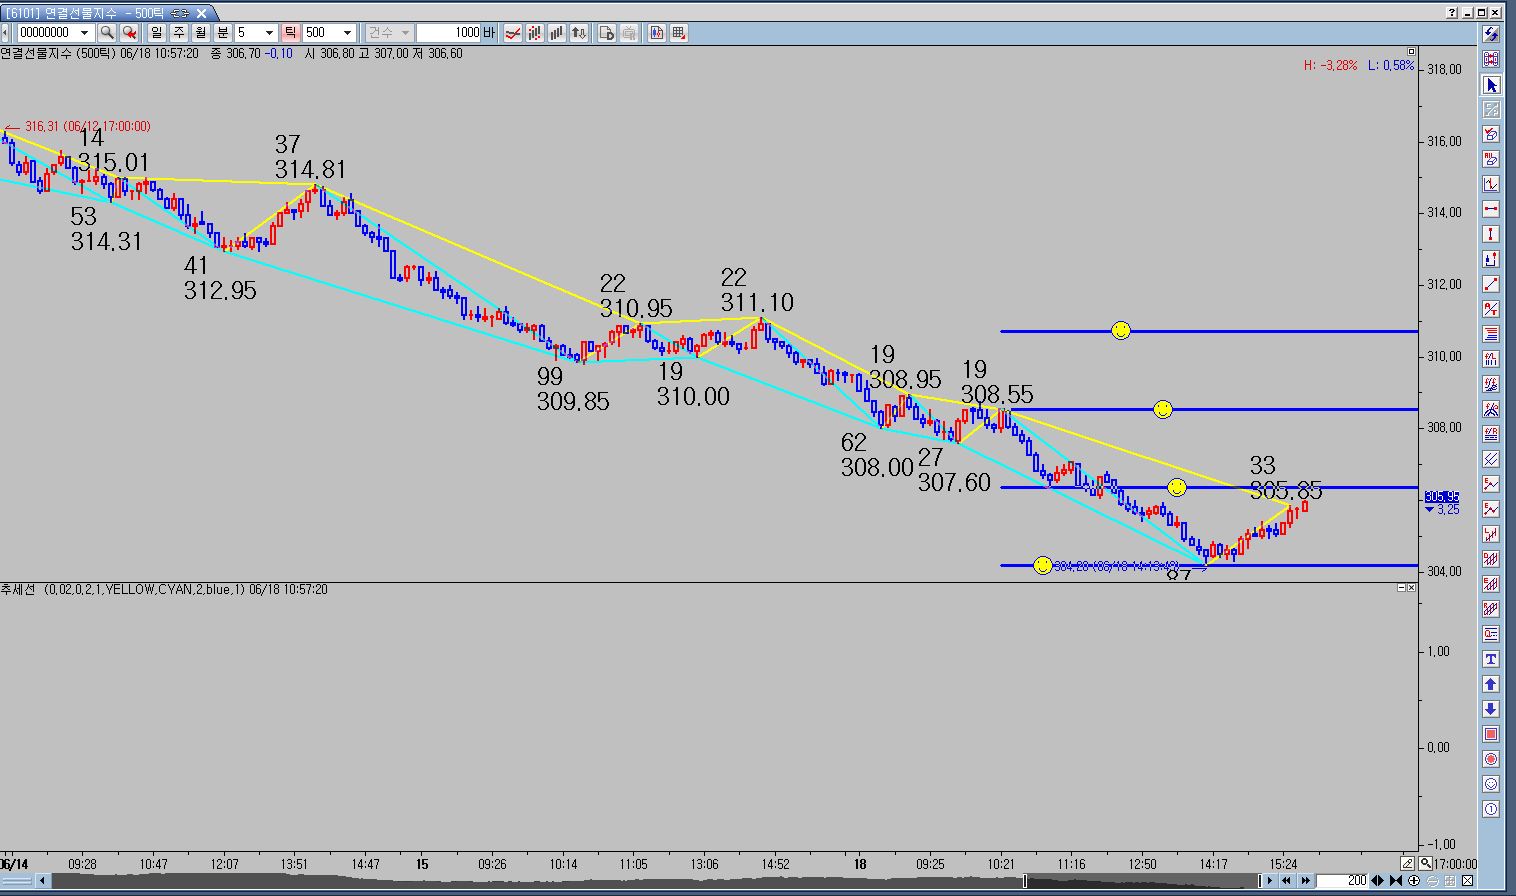Viewport: 1516px width, 896px height.
Task: Click the 주 (weekly) period button
Action: pos(179,33)
